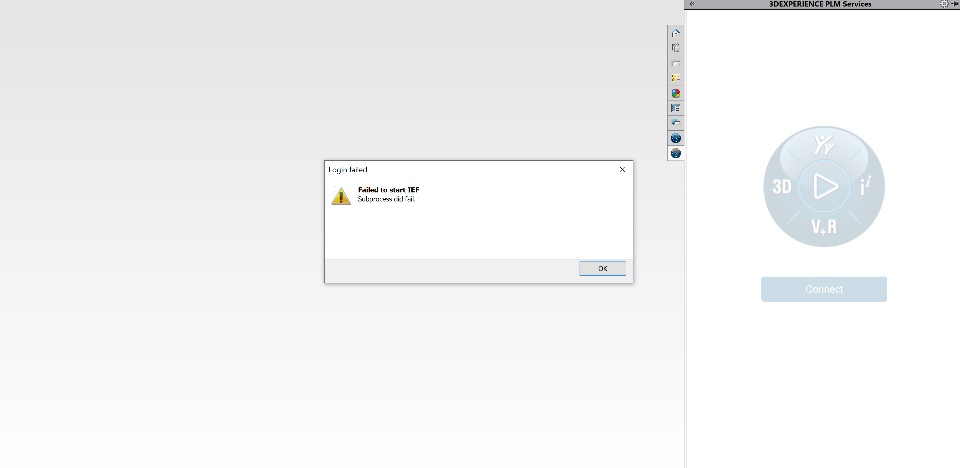Click the open folder icon in side toolbar
The height and width of the screenshot is (468, 960).
[x=675, y=63]
